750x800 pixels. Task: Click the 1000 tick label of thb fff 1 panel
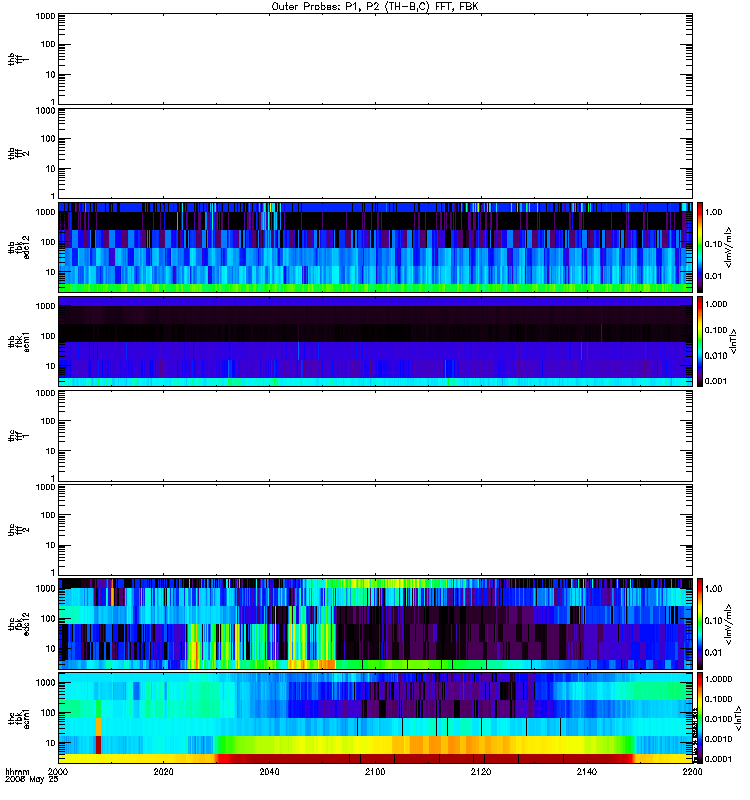pos(45,16)
